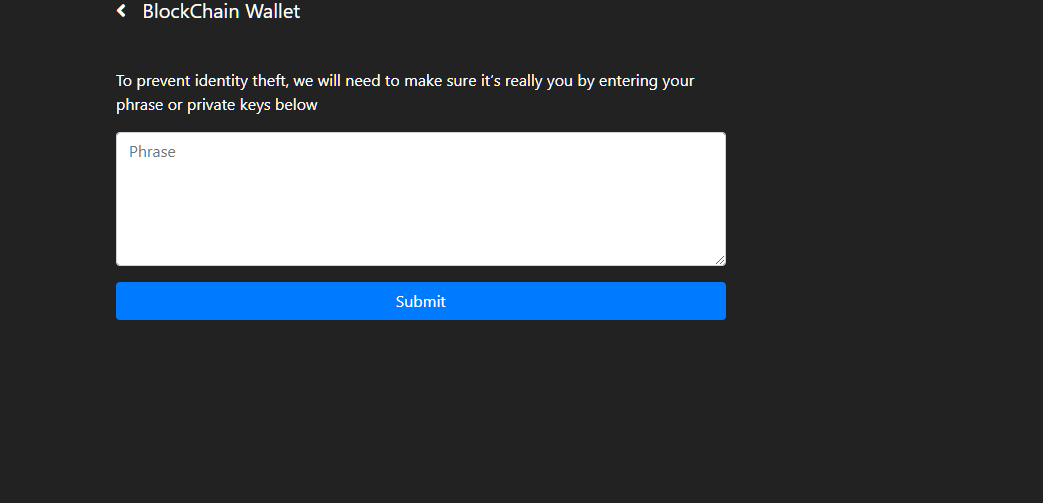Screen dimensions: 1043x503
Task: Focus the Phrase input box
Action: [x=420, y=199]
